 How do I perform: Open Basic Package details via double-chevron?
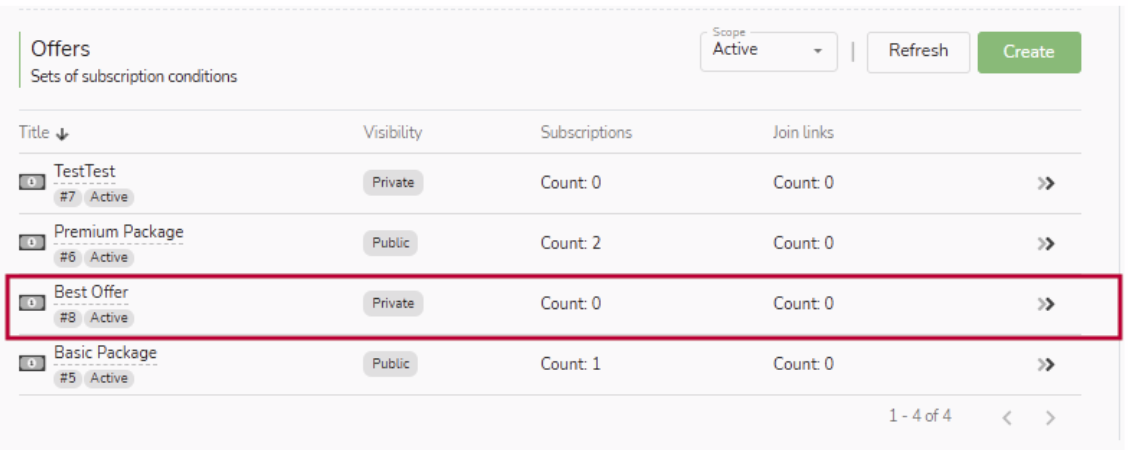pyautogui.click(x=1047, y=365)
